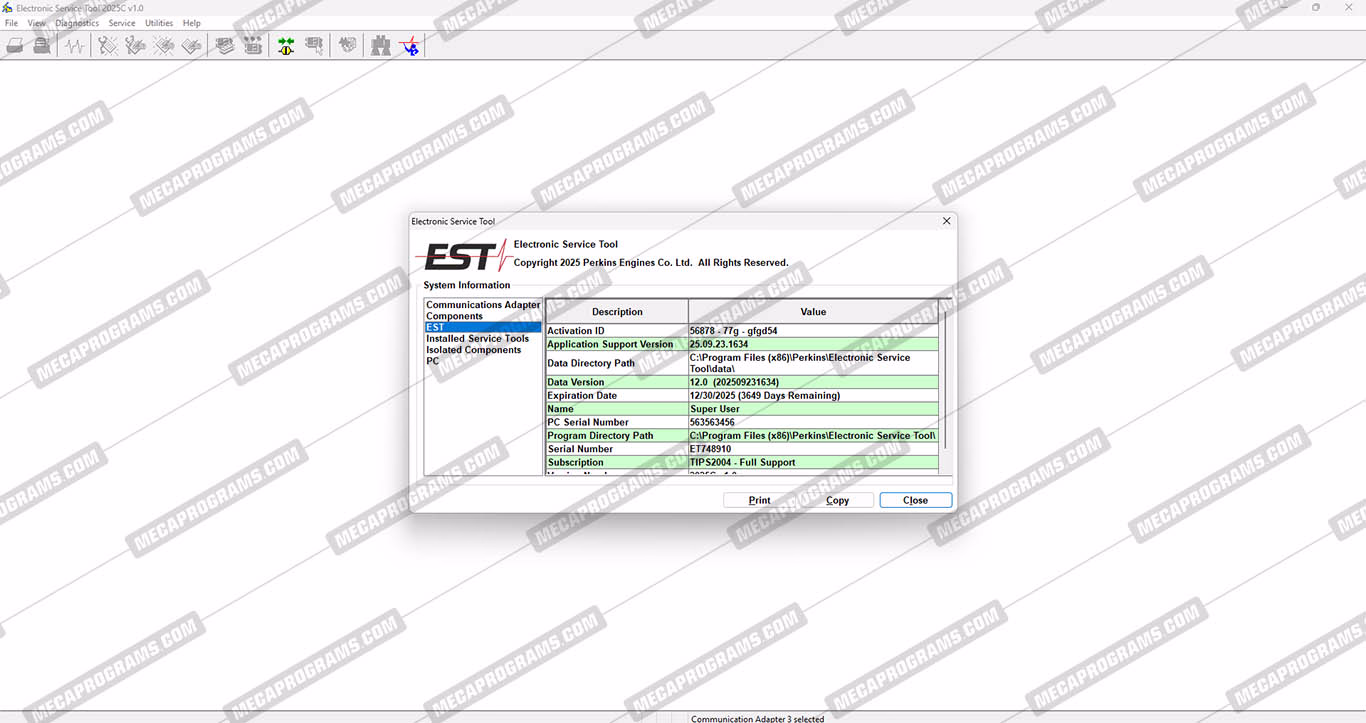1366x723 pixels.
Task: Click the green arrows Connect/Disconnect toolbar icon
Action: click(286, 46)
